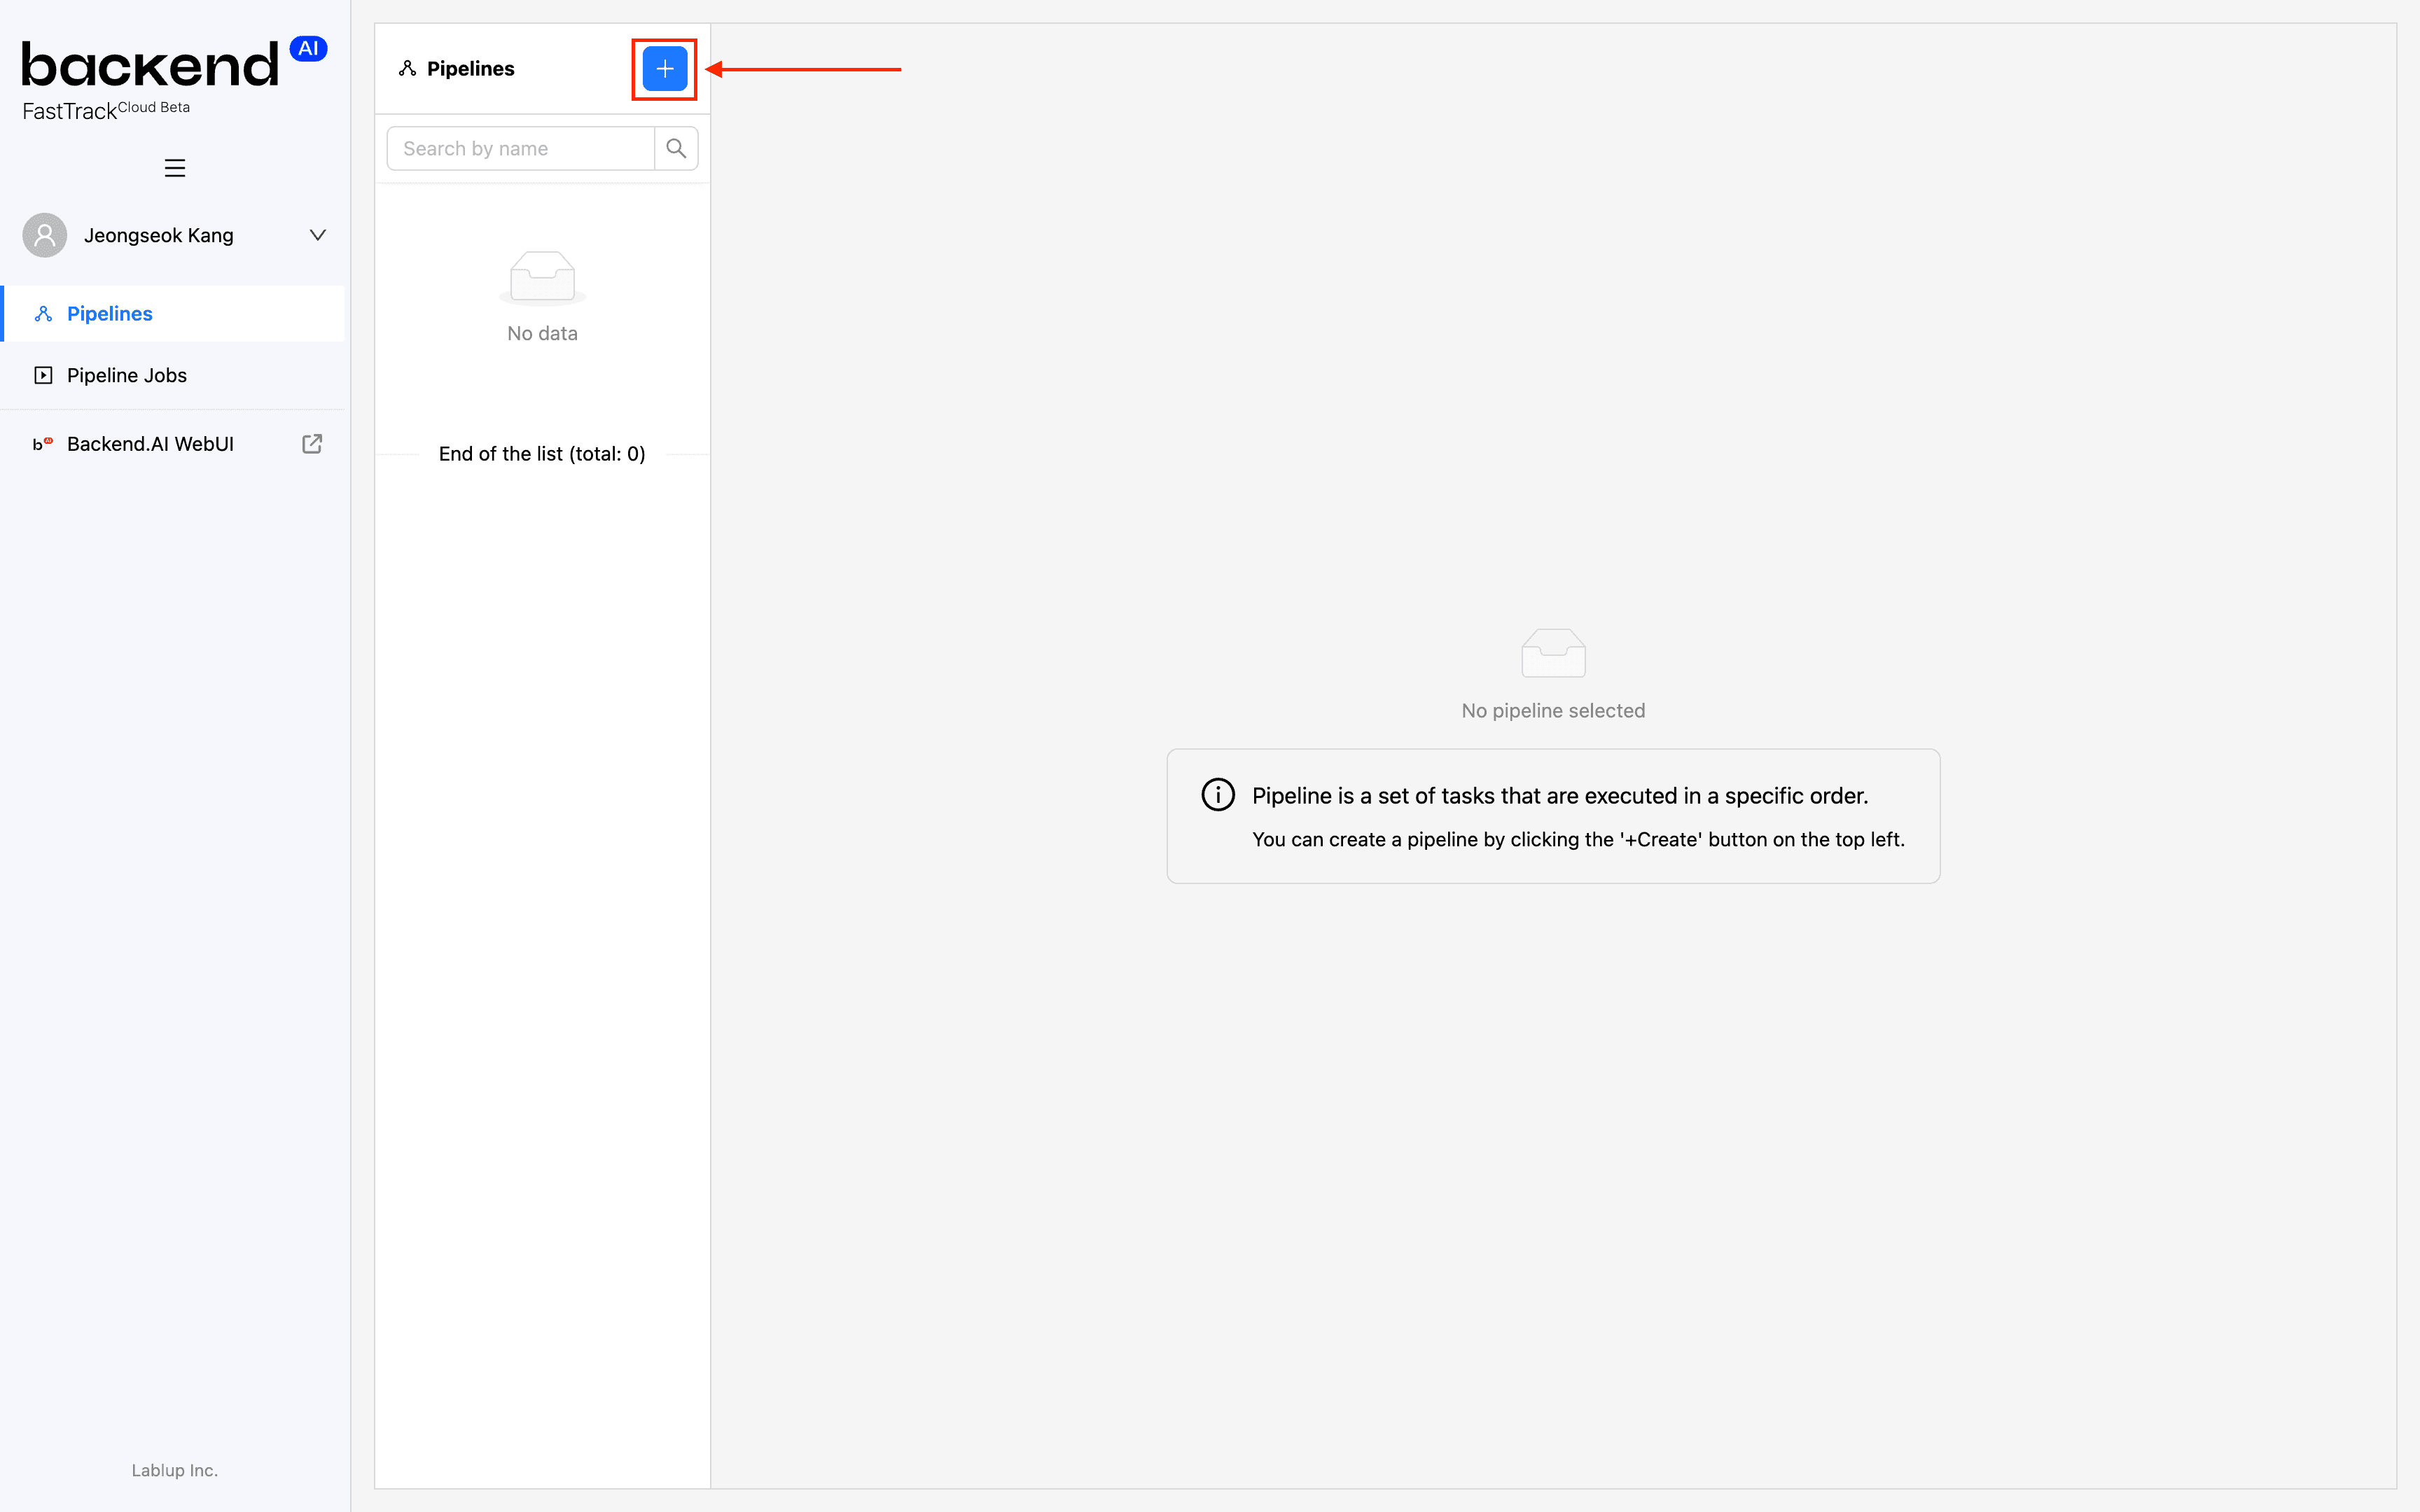This screenshot has width=2420, height=1512.
Task: Click the 'End of the list (total: 0)' text
Action: 542,454
